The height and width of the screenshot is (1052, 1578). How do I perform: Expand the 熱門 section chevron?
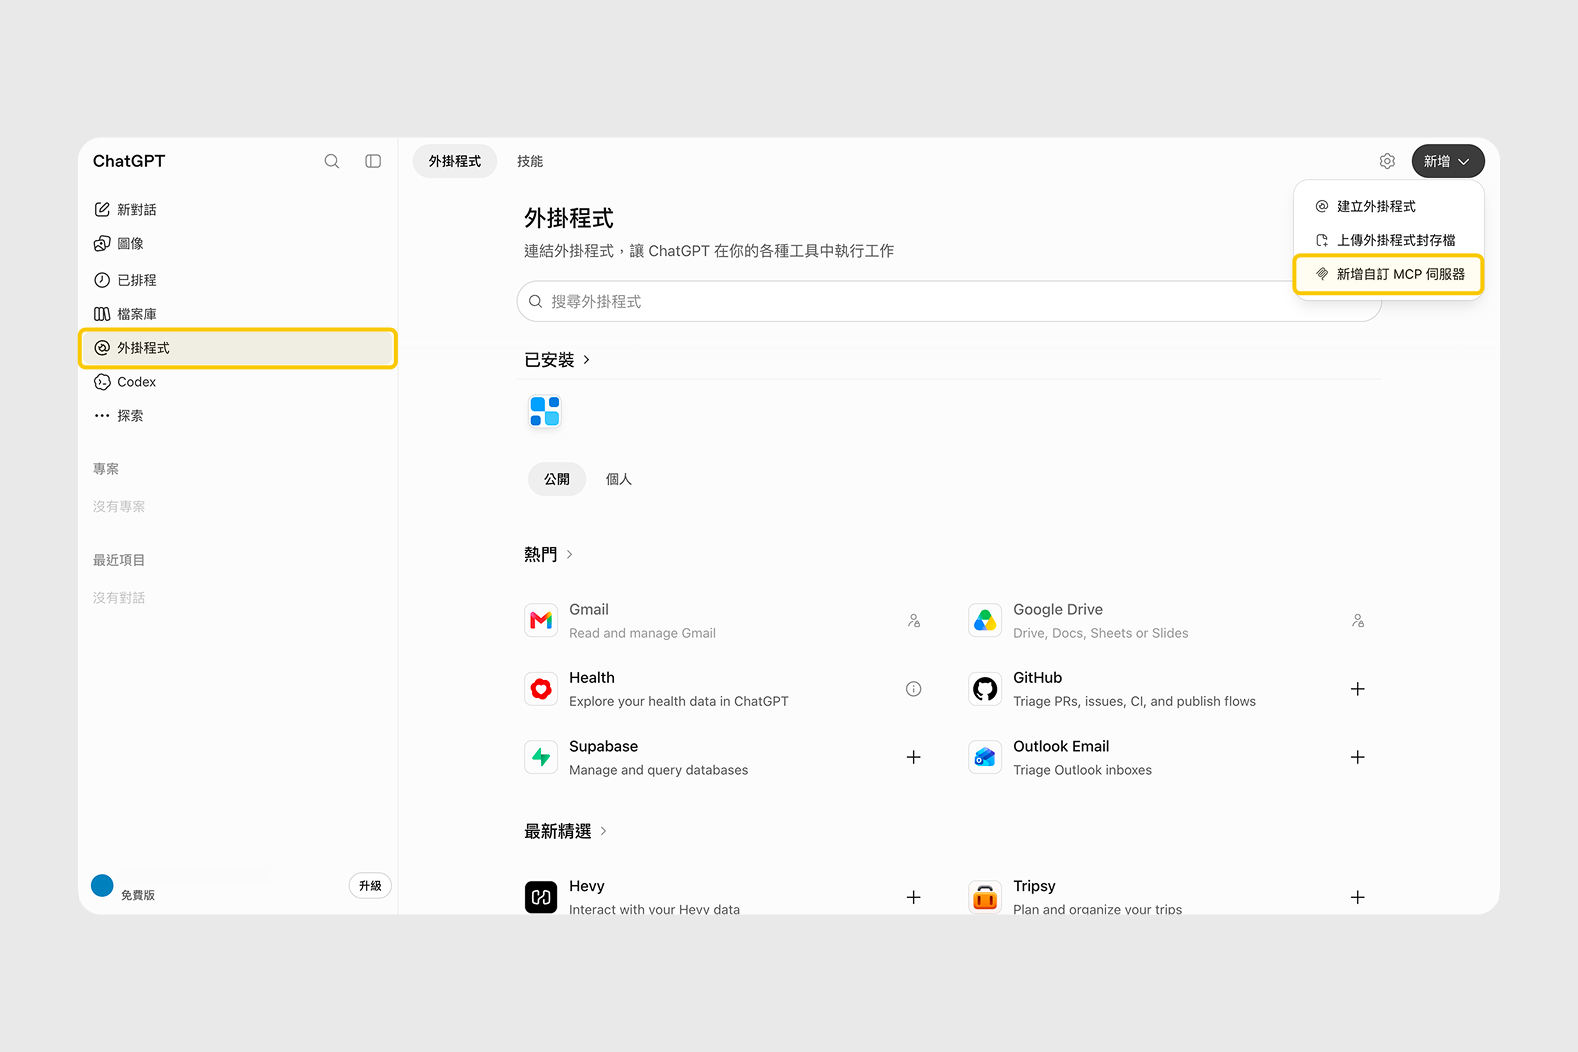click(x=569, y=554)
